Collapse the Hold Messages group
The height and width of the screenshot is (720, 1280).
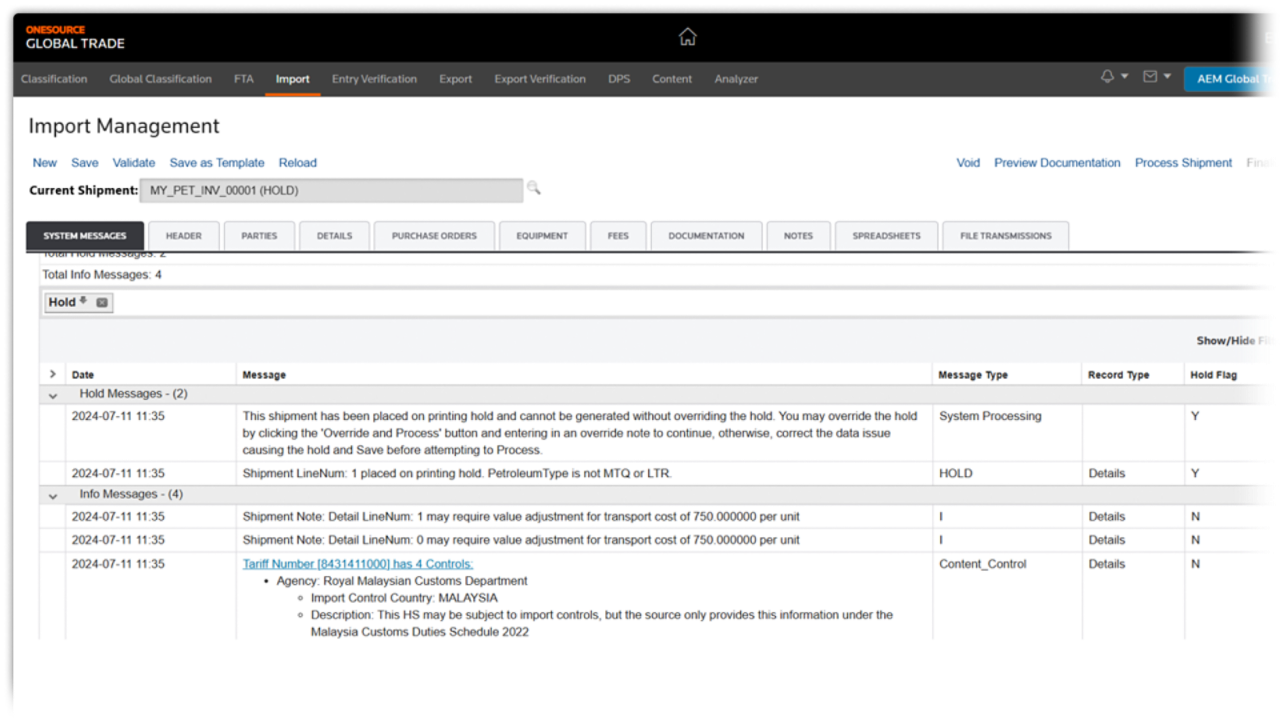pyautogui.click(x=53, y=395)
